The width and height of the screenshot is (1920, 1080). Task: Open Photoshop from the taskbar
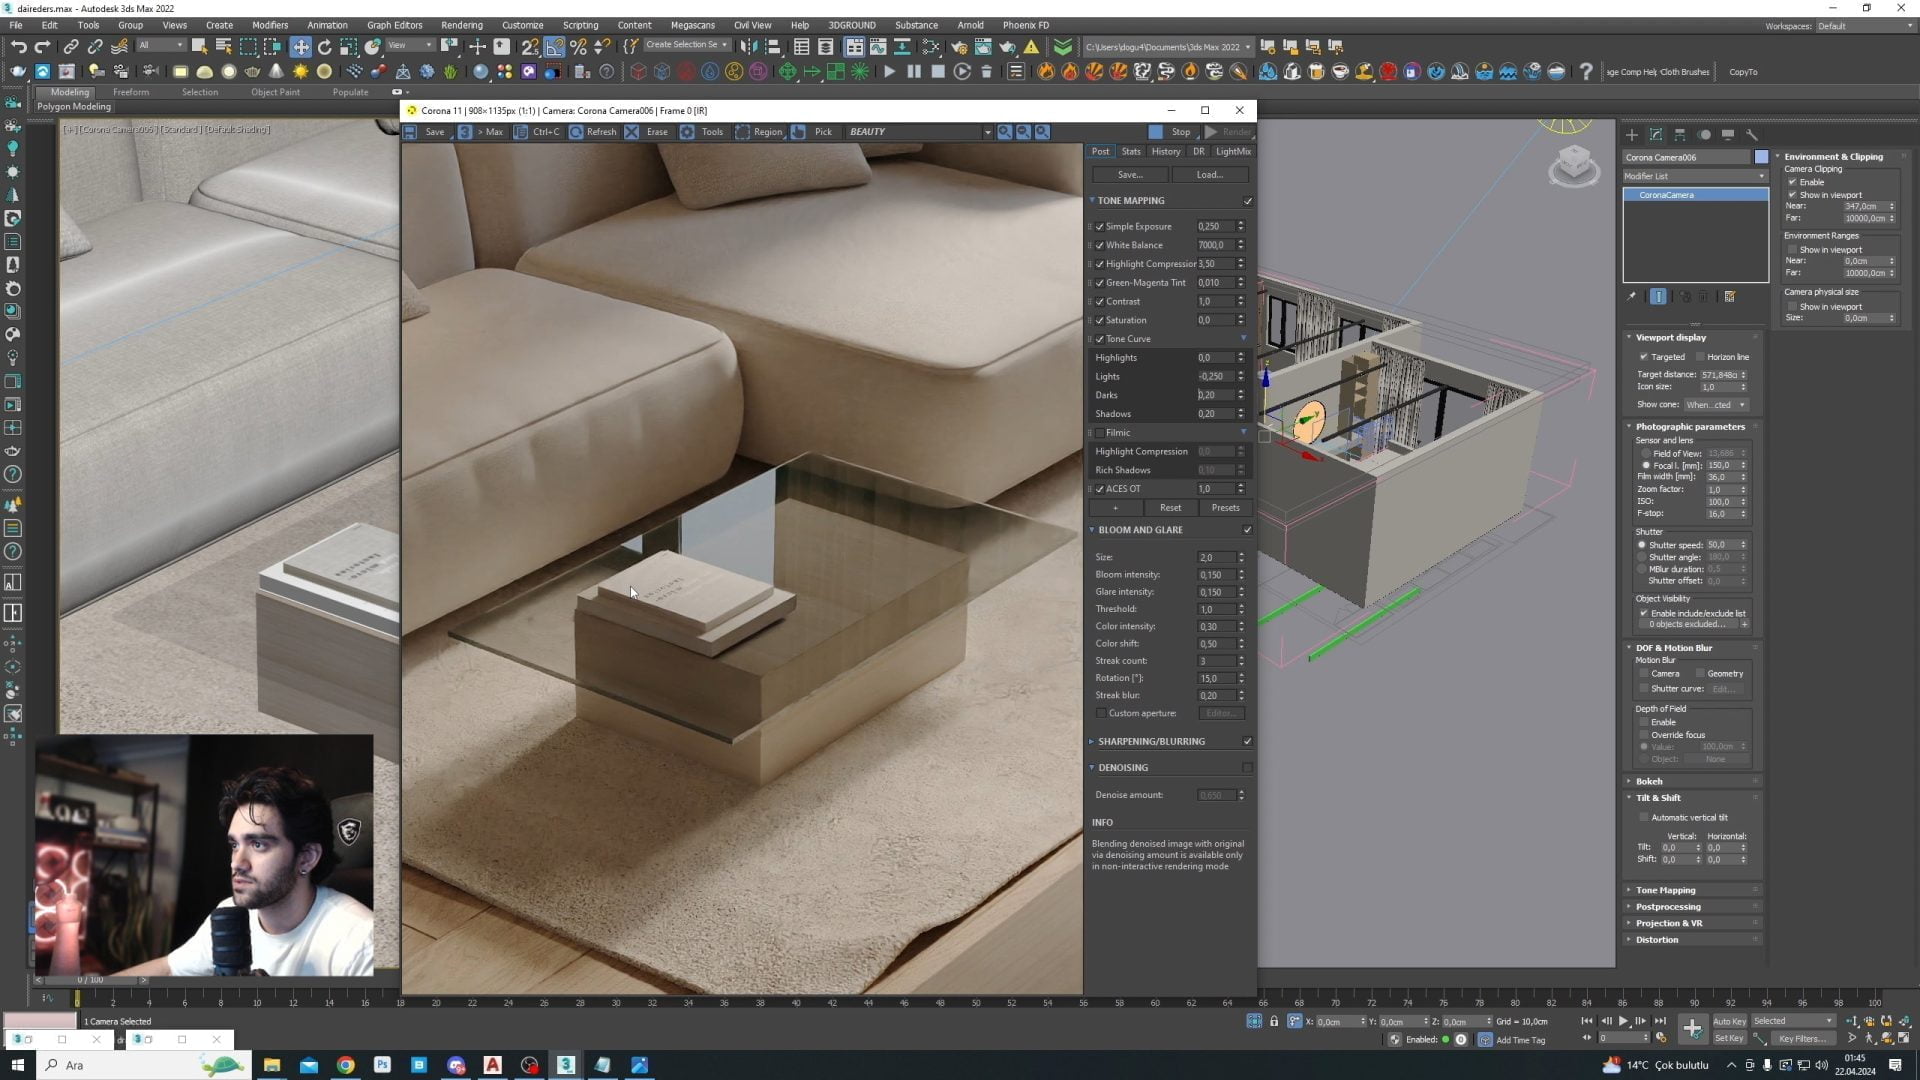click(x=382, y=1065)
